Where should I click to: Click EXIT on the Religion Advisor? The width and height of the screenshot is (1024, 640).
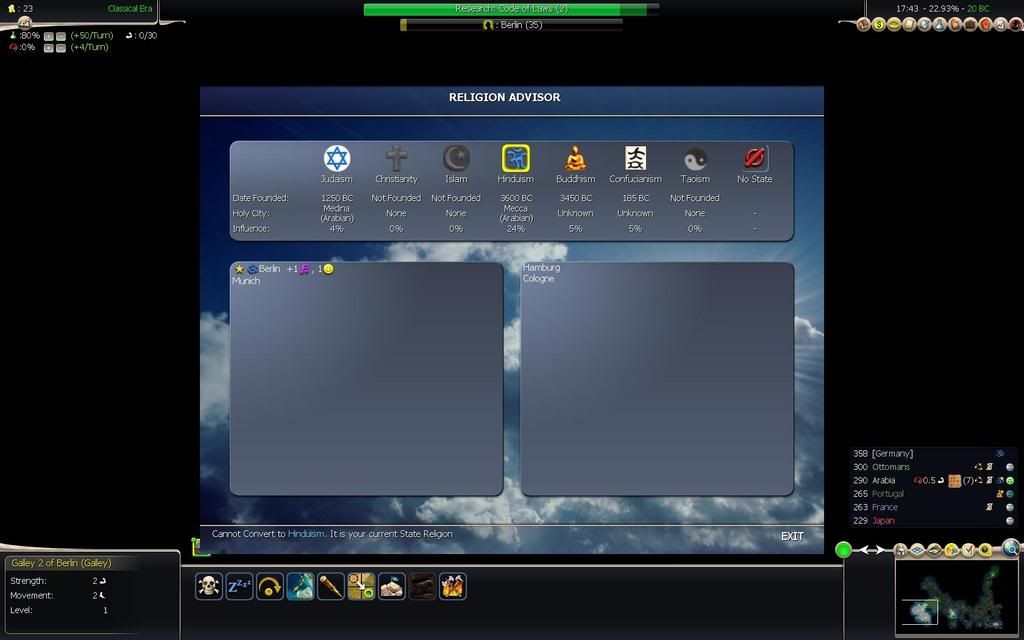[792, 536]
